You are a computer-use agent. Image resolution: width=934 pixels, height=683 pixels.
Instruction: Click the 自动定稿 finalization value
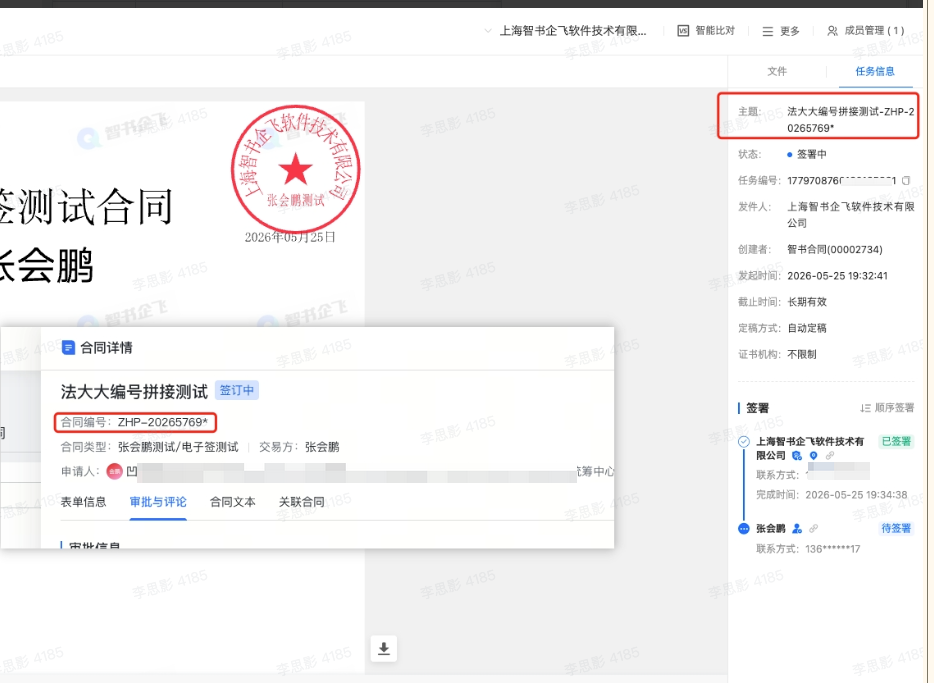tap(807, 328)
